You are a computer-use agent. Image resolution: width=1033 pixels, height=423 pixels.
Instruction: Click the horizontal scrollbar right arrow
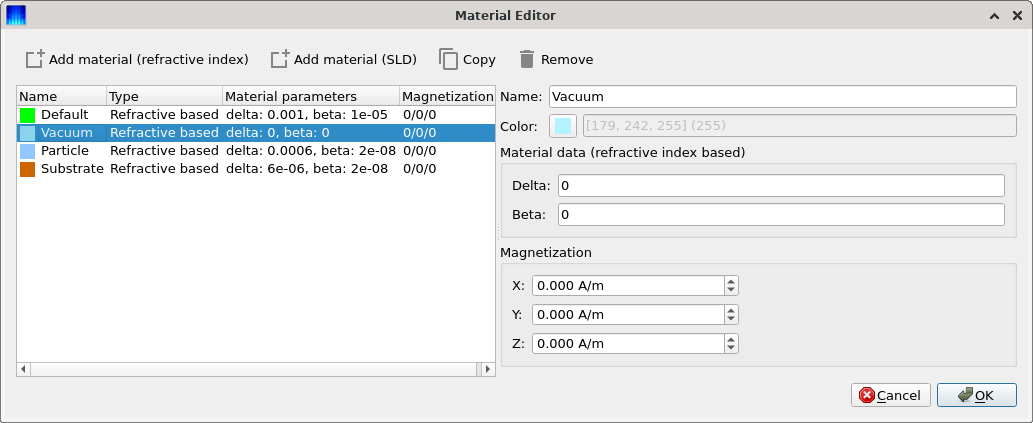click(488, 369)
